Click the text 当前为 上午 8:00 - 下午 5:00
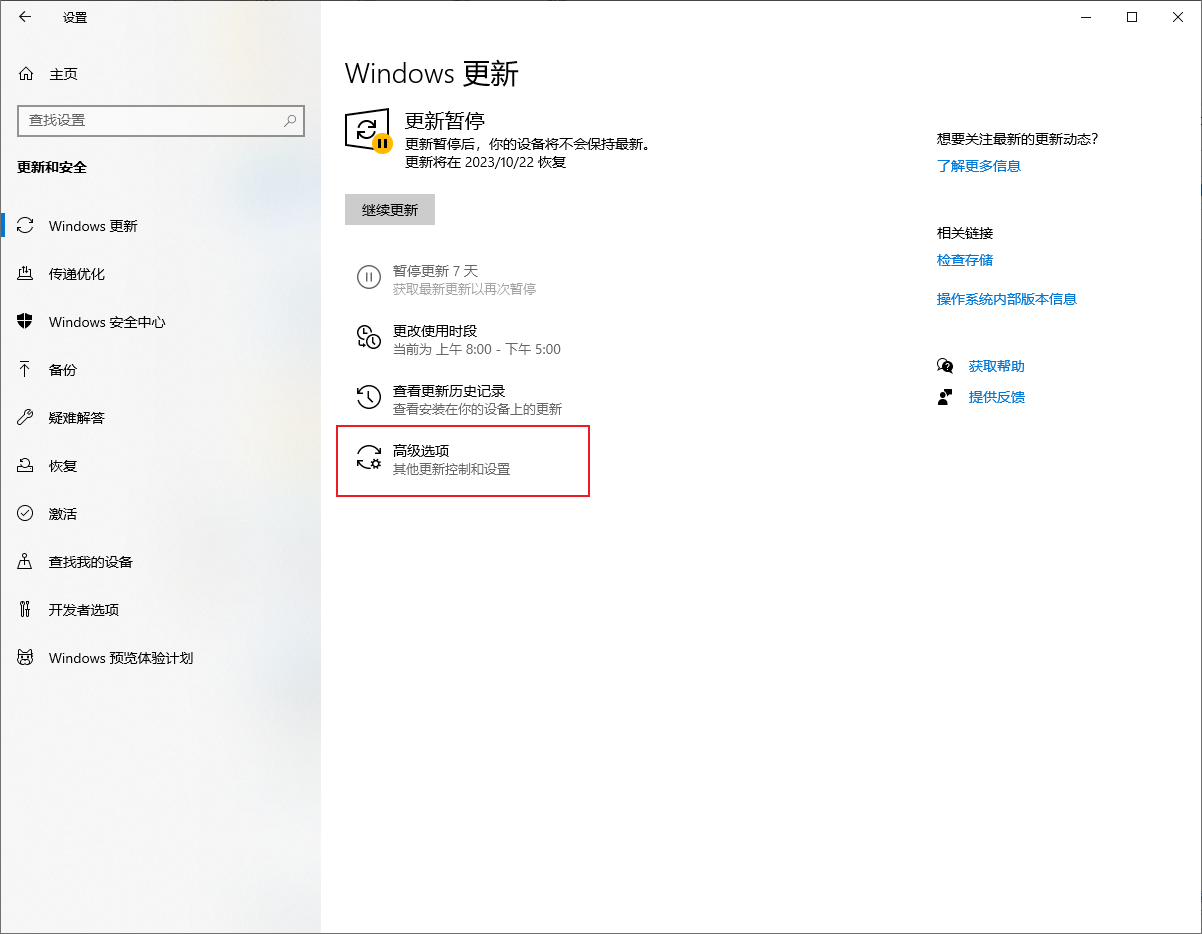Image resolution: width=1202 pixels, height=934 pixels. [x=477, y=350]
